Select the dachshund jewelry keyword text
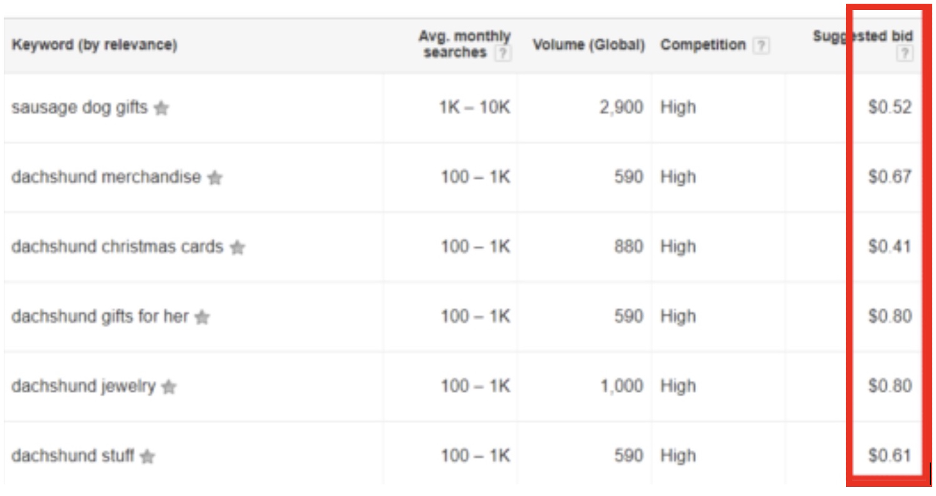Image resolution: width=936 pixels, height=496 pixels. [x=83, y=386]
